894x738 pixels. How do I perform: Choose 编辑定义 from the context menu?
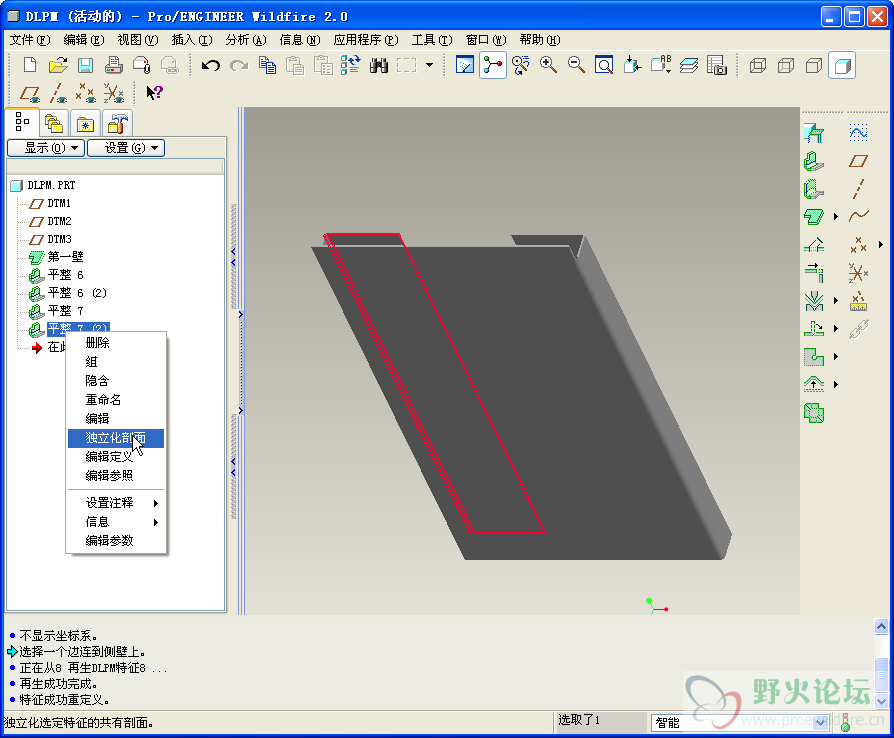point(116,457)
